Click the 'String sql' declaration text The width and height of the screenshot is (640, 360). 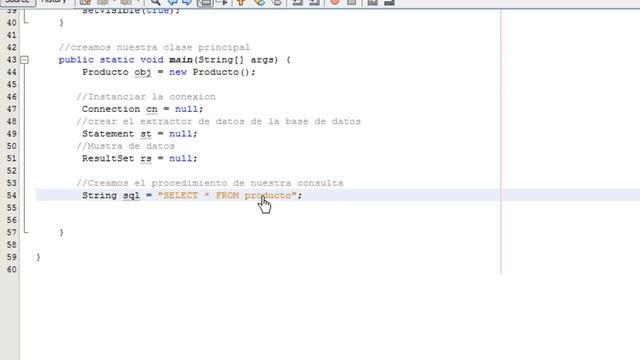(x=111, y=196)
